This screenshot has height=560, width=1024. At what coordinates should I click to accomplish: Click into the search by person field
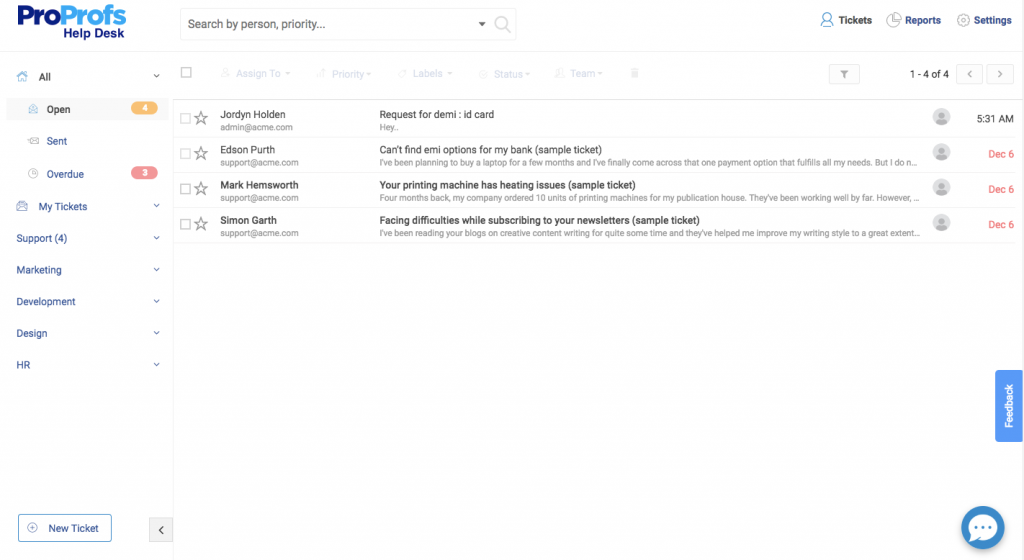pos(330,24)
